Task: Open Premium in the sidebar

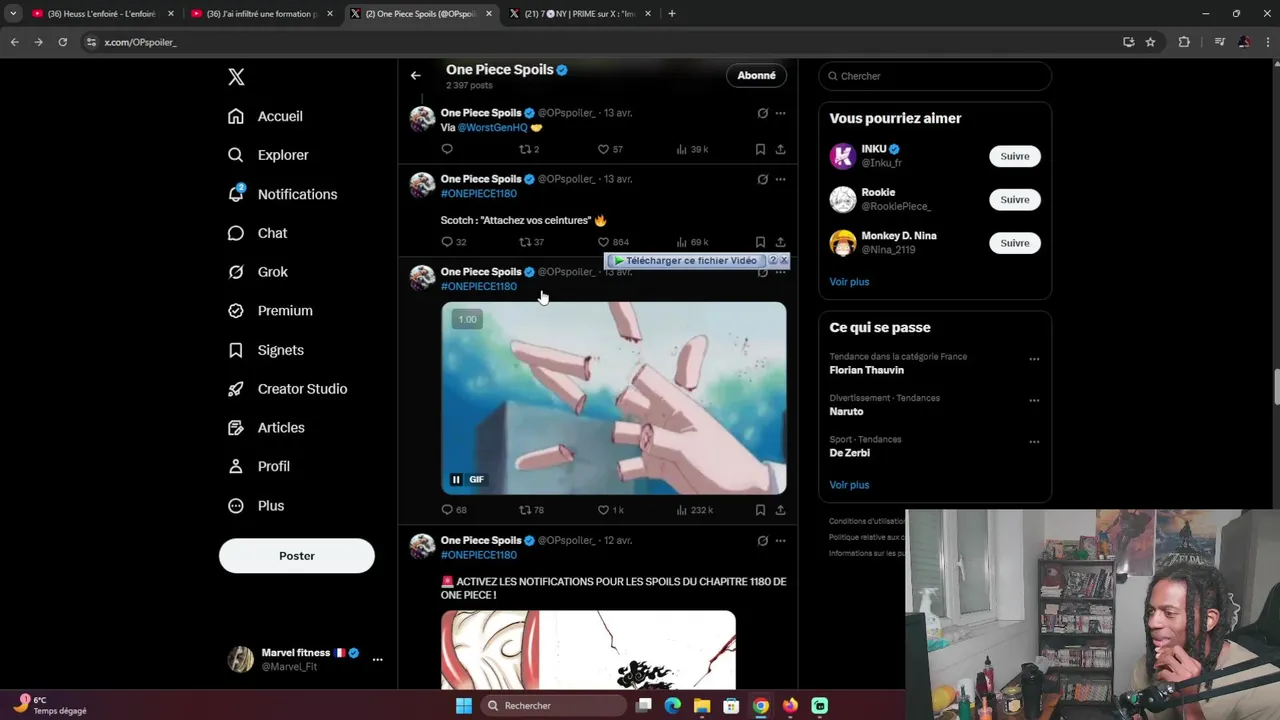Action: pyautogui.click(x=270, y=311)
